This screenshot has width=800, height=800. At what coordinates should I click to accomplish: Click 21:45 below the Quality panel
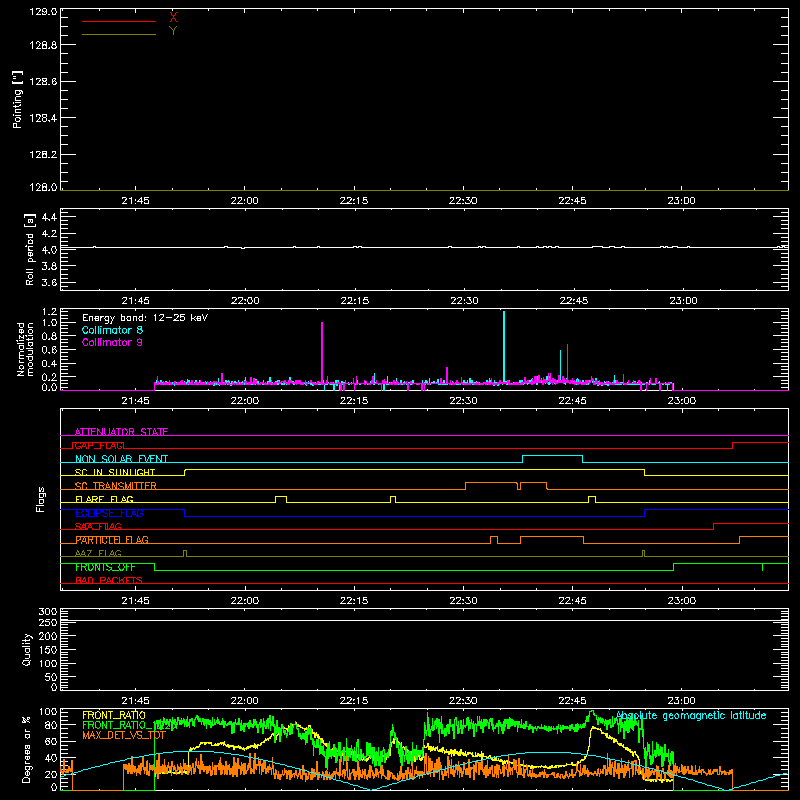136,701
